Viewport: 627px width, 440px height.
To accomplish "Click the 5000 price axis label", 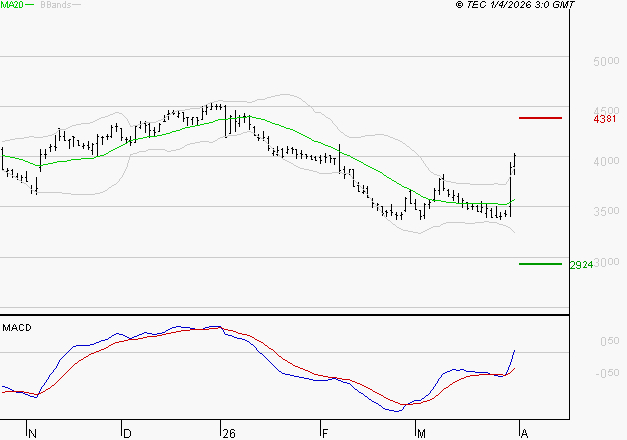I will (606, 62).
